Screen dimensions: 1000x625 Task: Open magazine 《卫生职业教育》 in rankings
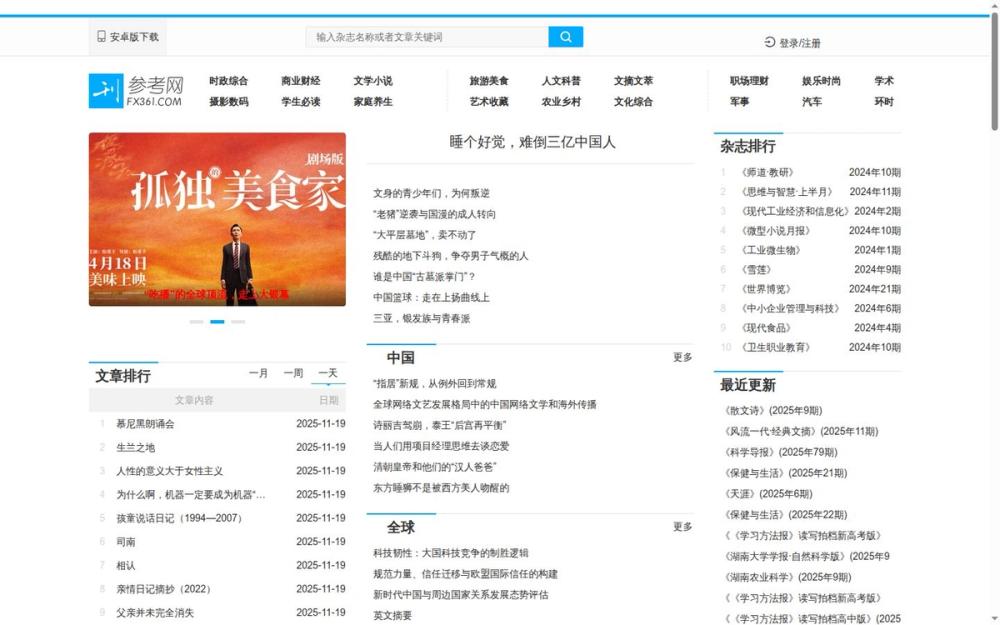tap(775, 347)
